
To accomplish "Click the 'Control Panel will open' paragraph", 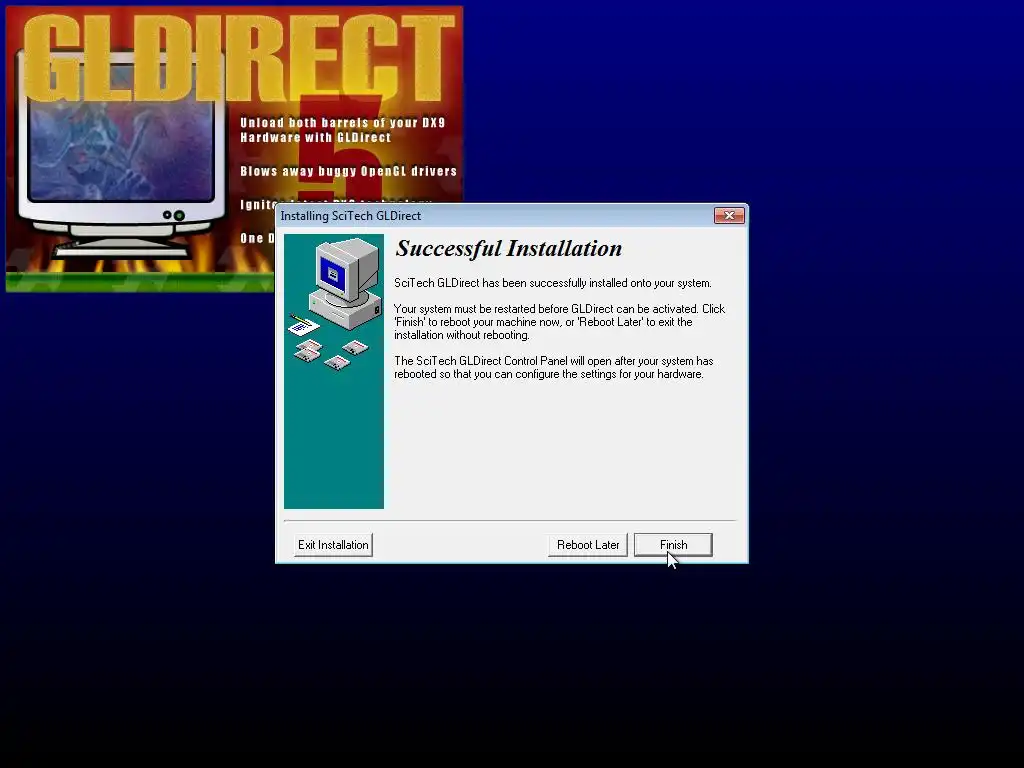I will pyautogui.click(x=554, y=368).
